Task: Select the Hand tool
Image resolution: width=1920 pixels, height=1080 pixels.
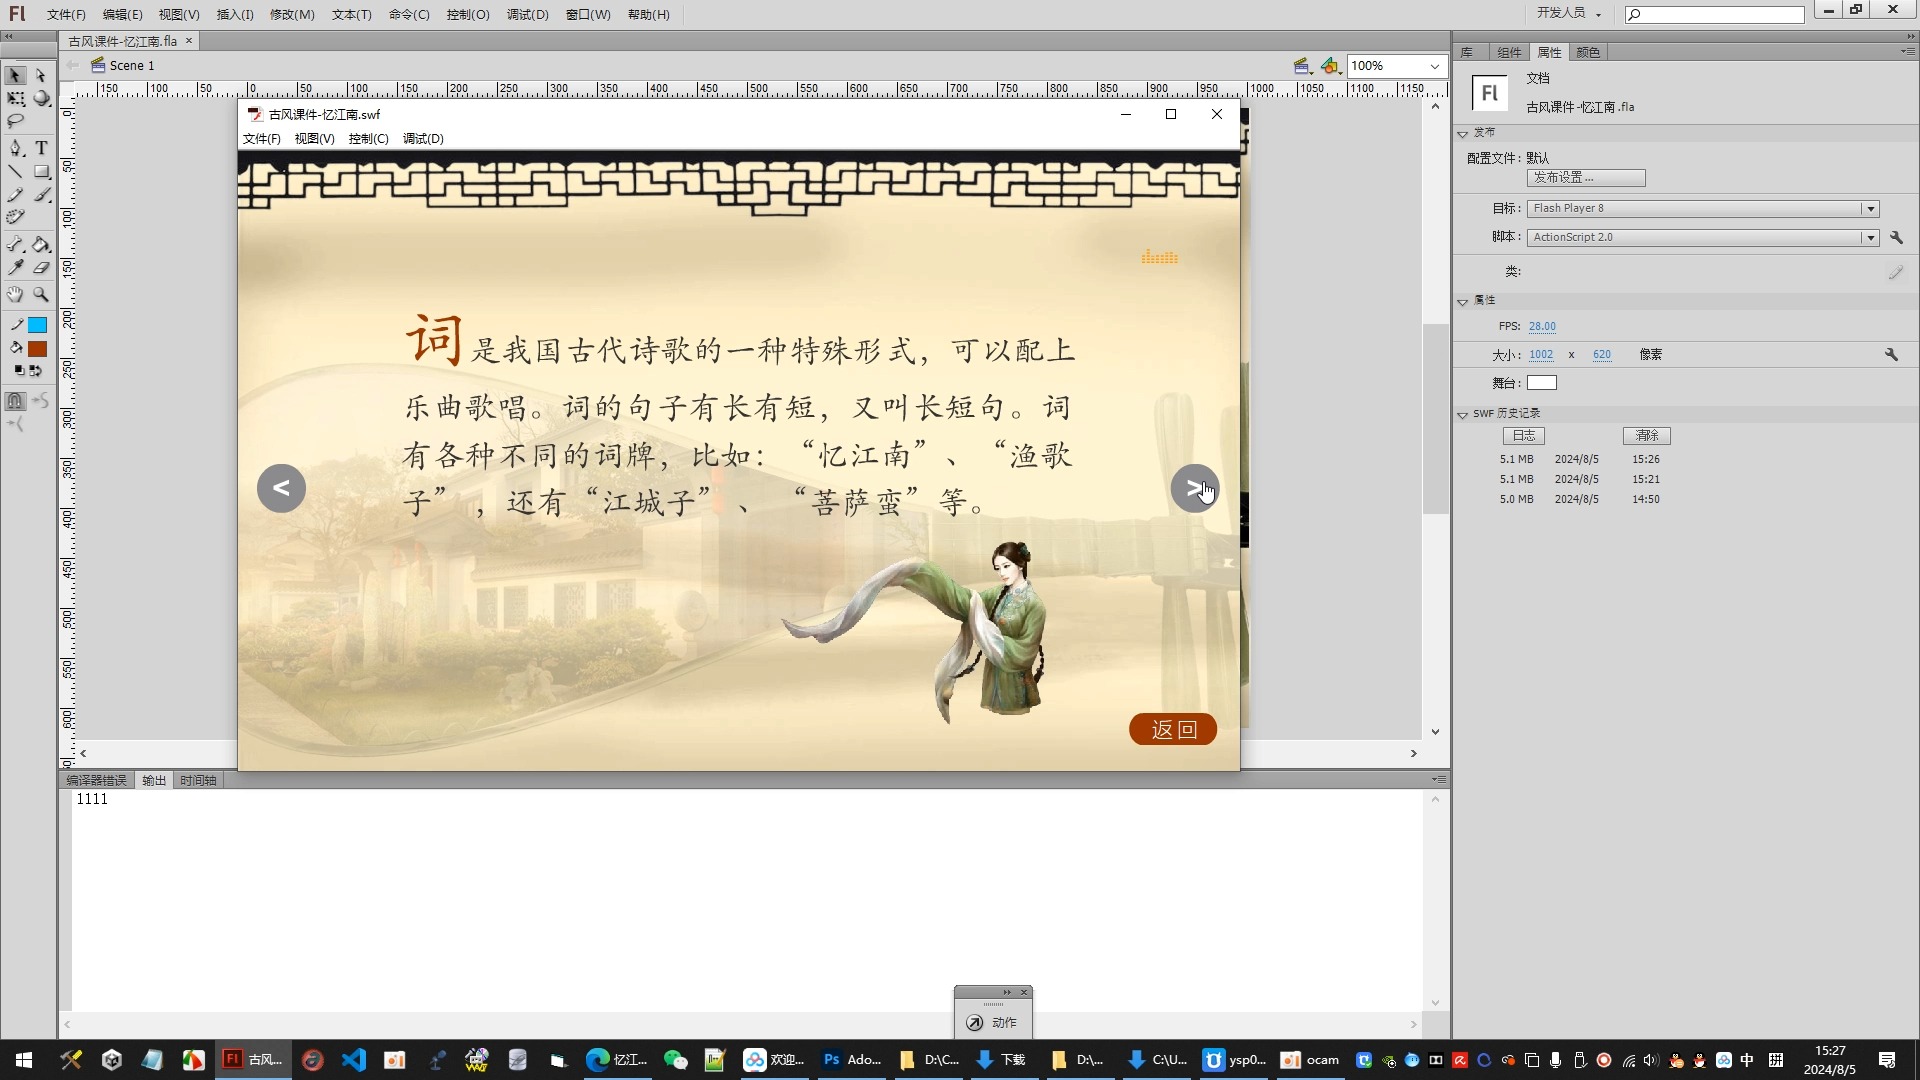Action: pyautogui.click(x=15, y=295)
